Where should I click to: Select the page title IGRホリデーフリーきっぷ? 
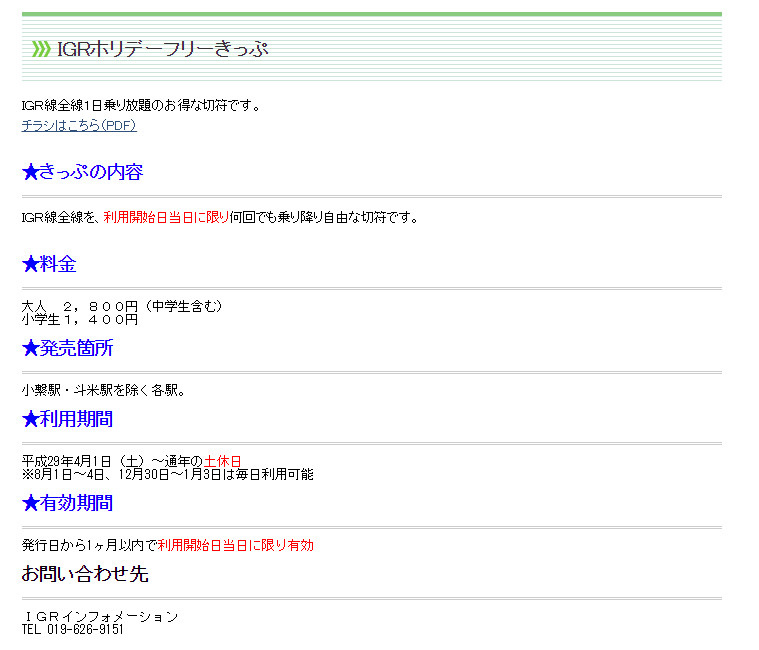click(x=163, y=49)
